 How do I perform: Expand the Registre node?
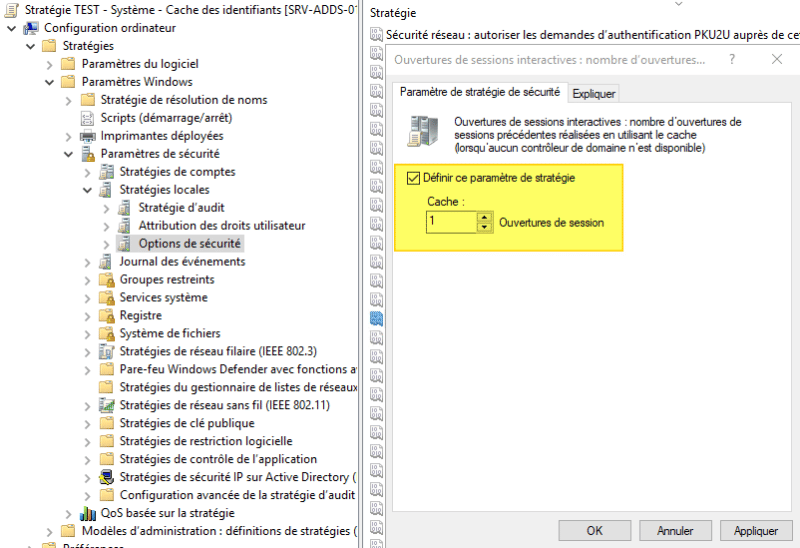[x=87, y=316]
